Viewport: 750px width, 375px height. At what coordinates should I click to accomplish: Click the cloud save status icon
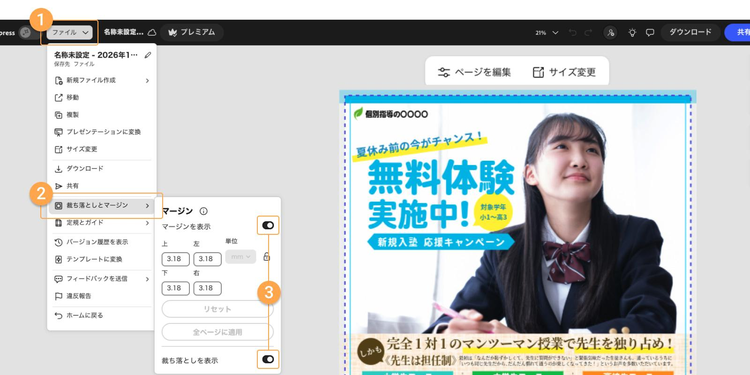click(152, 33)
